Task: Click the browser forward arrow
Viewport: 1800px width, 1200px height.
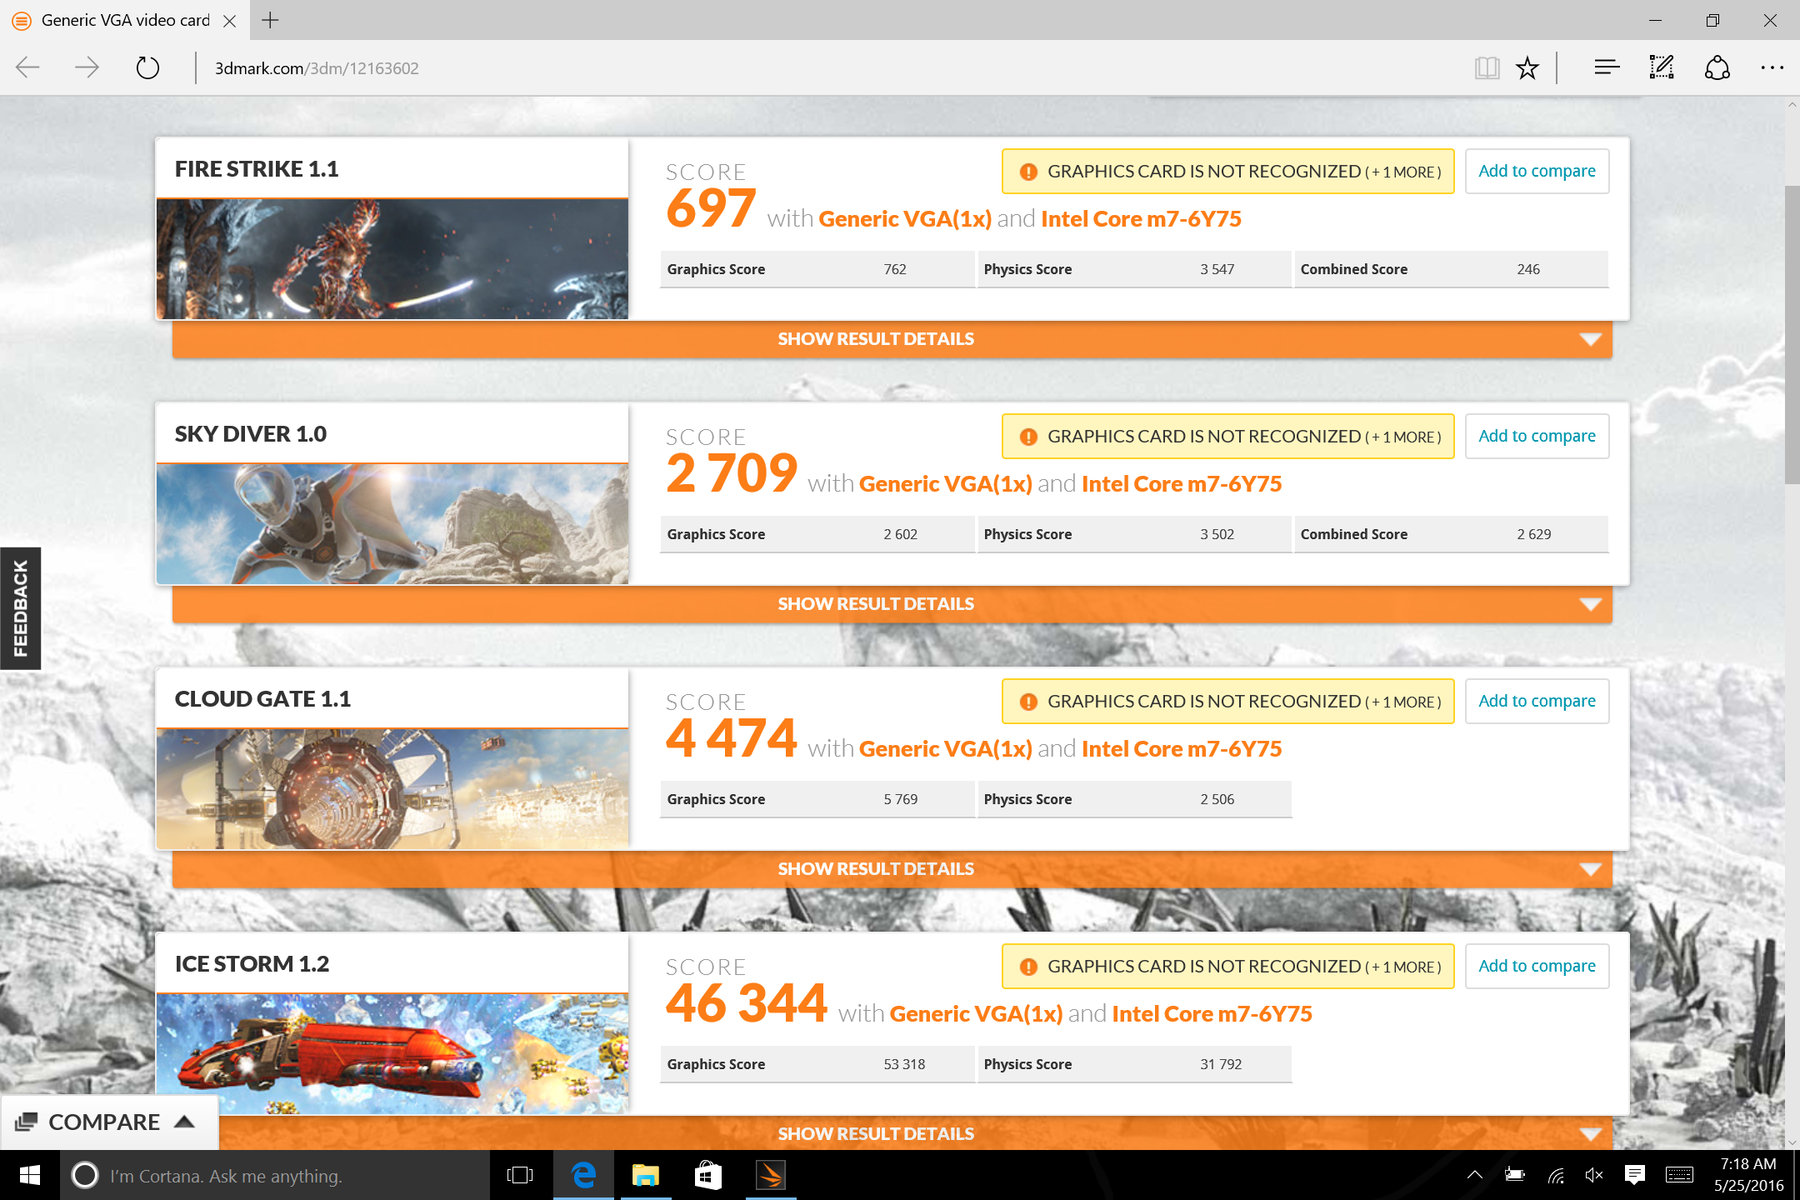Action: (87, 68)
